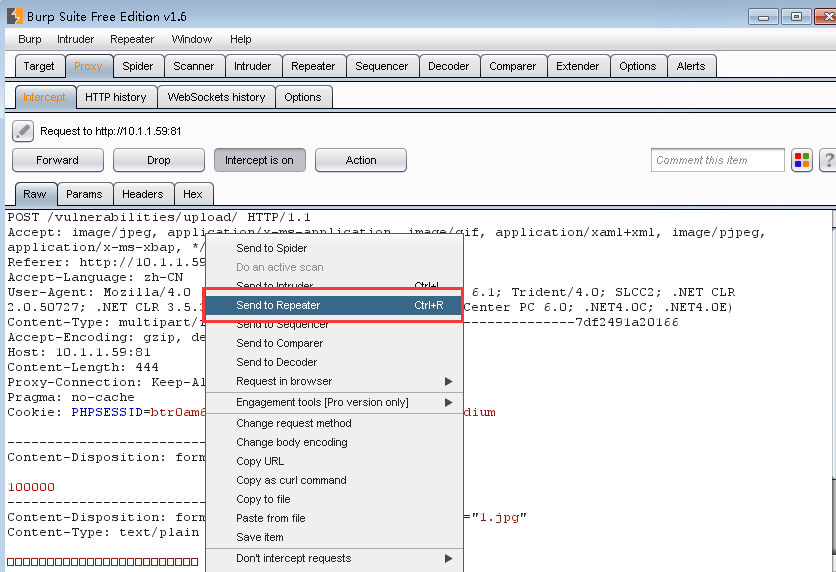Click the Content-Type: text/plain line

tap(103, 532)
